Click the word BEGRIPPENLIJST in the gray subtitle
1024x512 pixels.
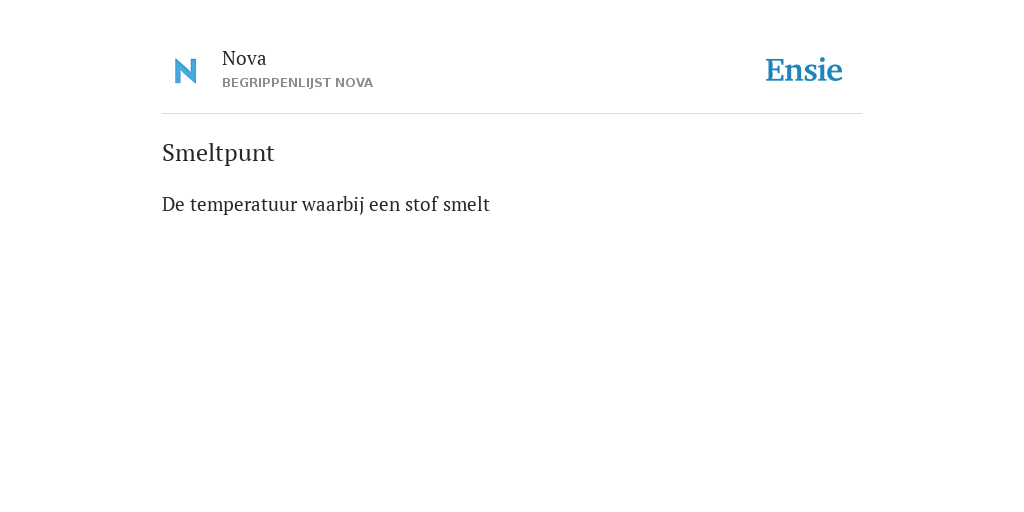pyautogui.click(x=277, y=83)
